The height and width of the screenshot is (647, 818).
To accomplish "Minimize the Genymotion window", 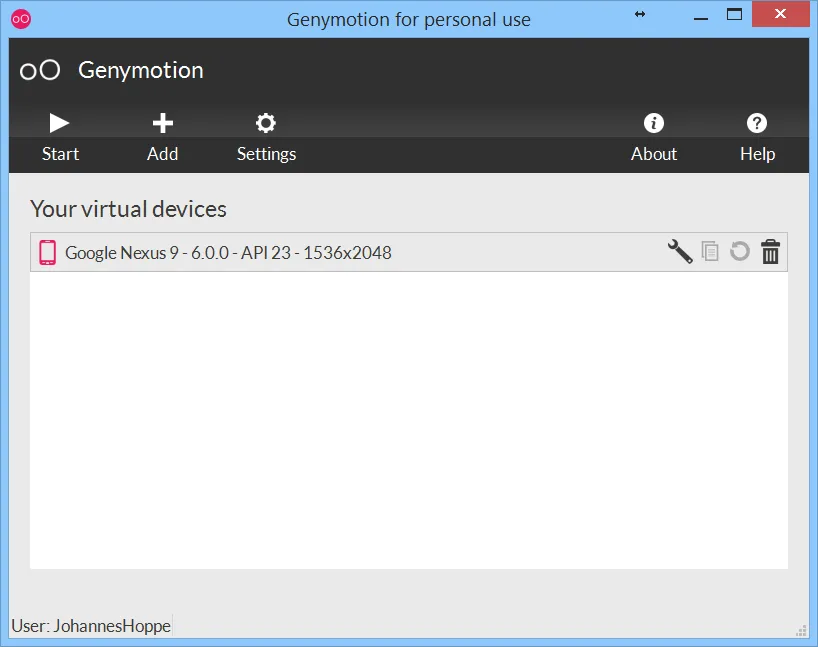I will coord(701,17).
